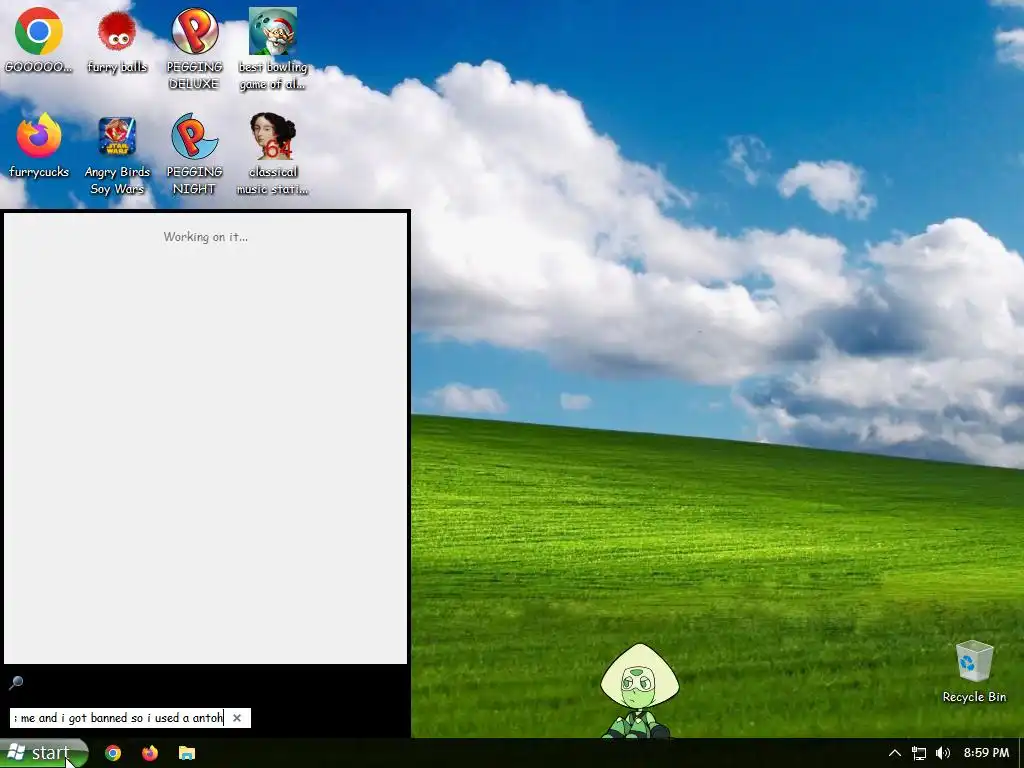Screen dimensions: 1024x768
Task: Open the network icon in the system tray
Action: point(918,753)
